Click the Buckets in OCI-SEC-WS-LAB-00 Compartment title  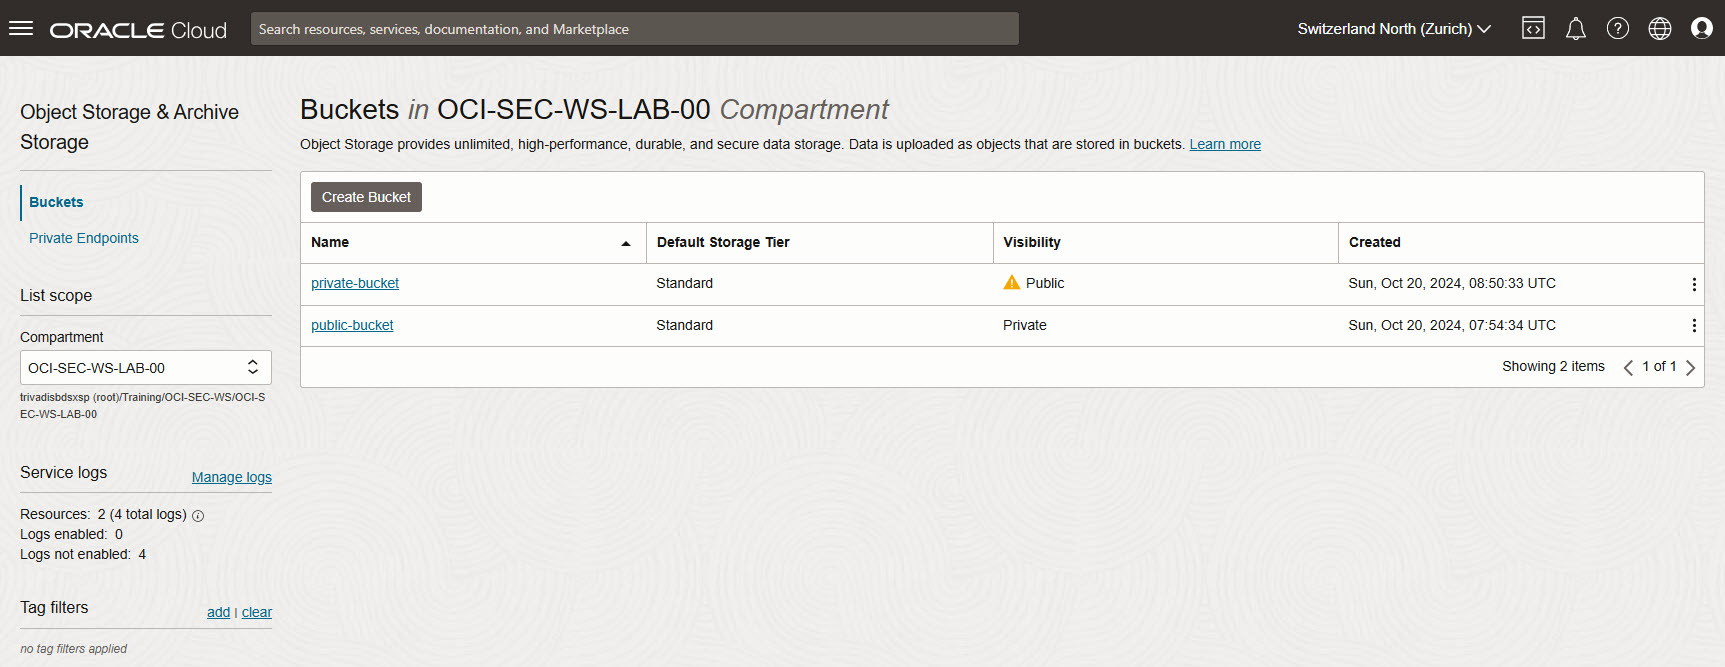594,109
